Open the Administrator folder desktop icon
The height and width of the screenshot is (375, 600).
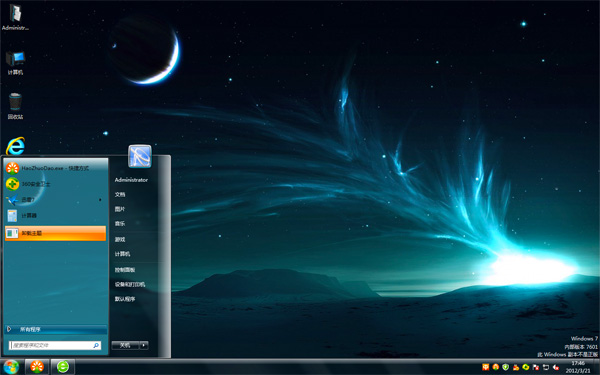pyautogui.click(x=15, y=17)
